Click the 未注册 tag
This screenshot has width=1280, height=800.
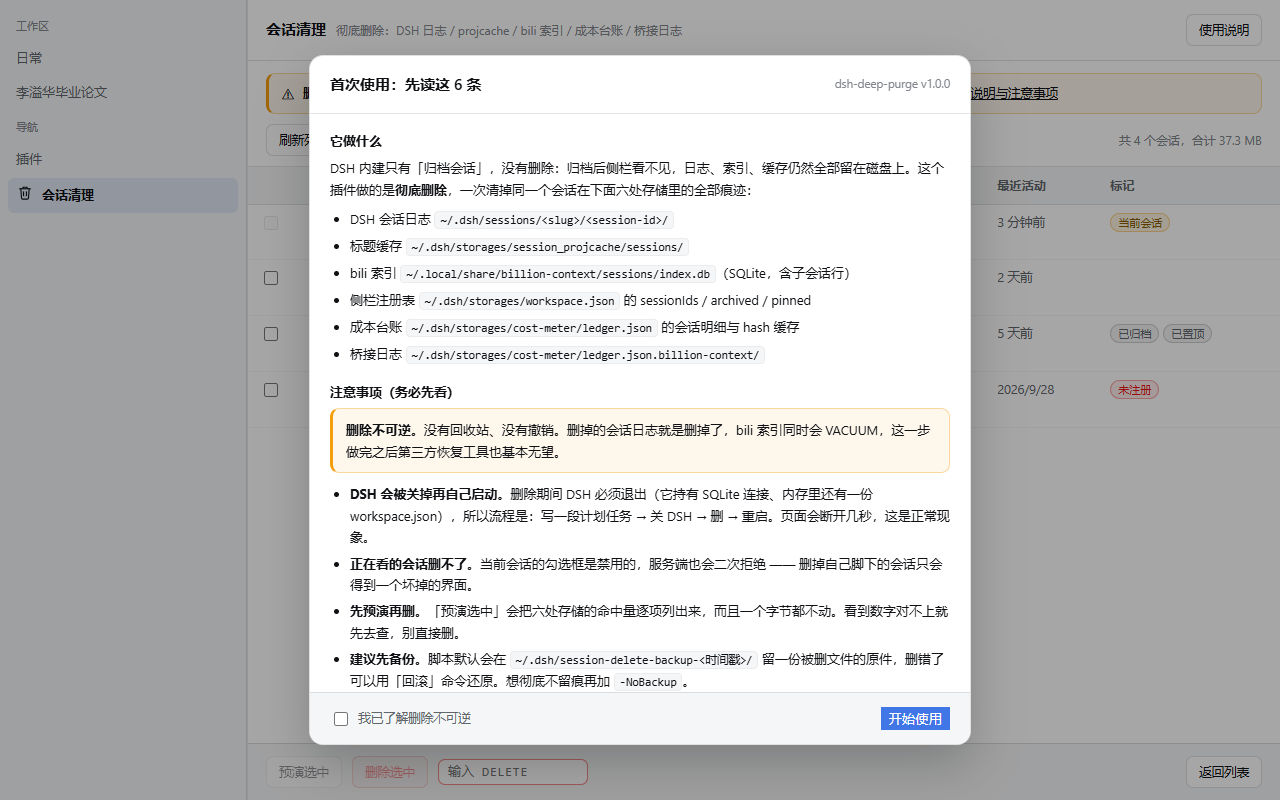coord(1134,390)
